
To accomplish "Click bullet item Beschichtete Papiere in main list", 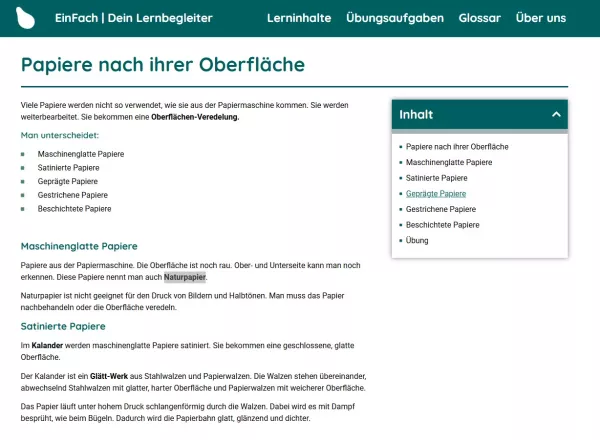I will tap(74, 209).
